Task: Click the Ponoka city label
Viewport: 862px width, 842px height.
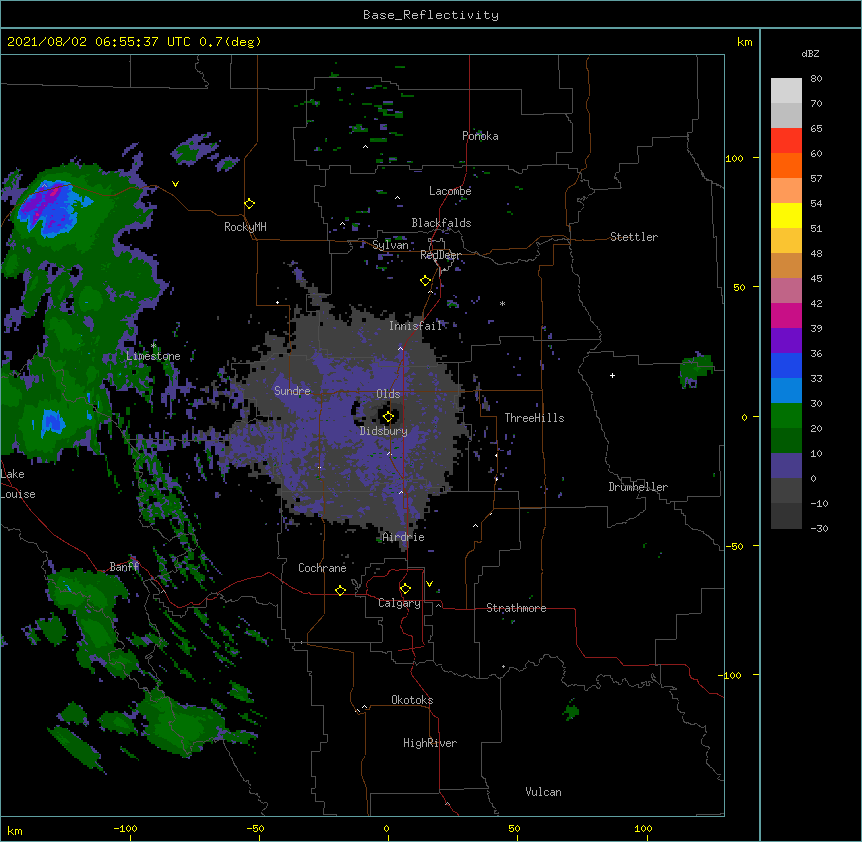Action: [x=480, y=136]
